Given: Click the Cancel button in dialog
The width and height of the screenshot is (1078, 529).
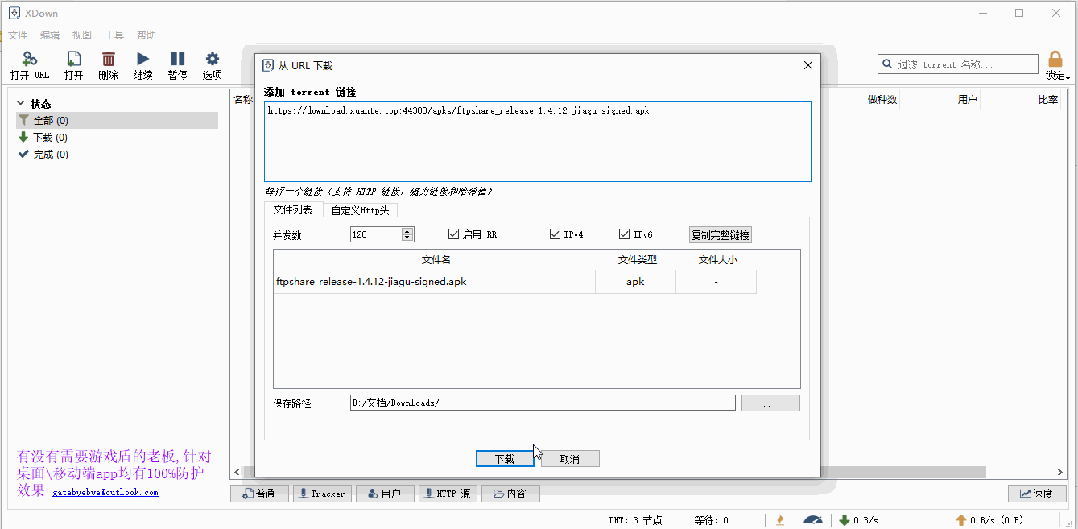Looking at the screenshot, I should [x=569, y=458].
